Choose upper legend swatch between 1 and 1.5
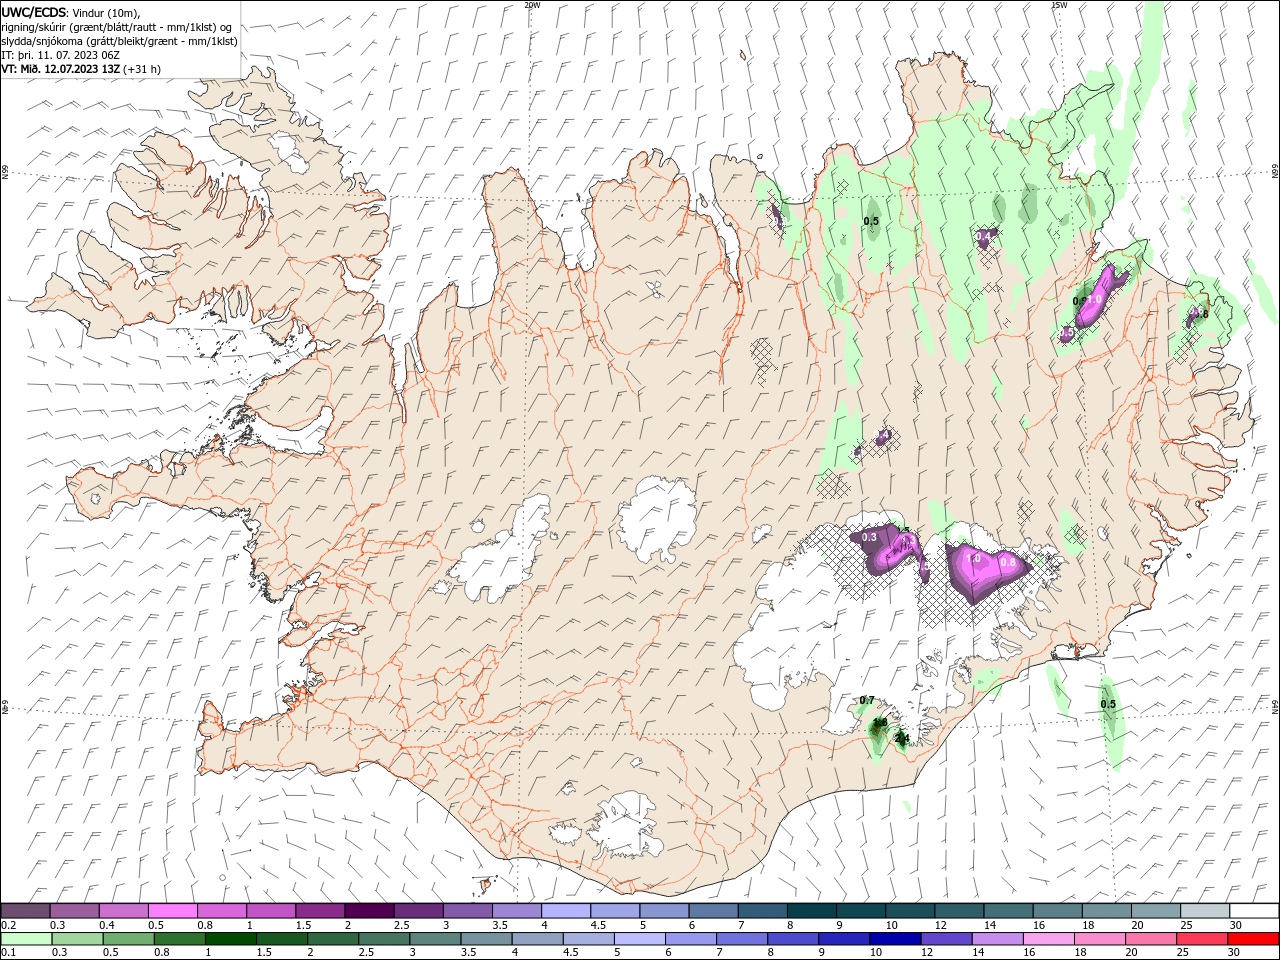1280x960 pixels. (271, 911)
